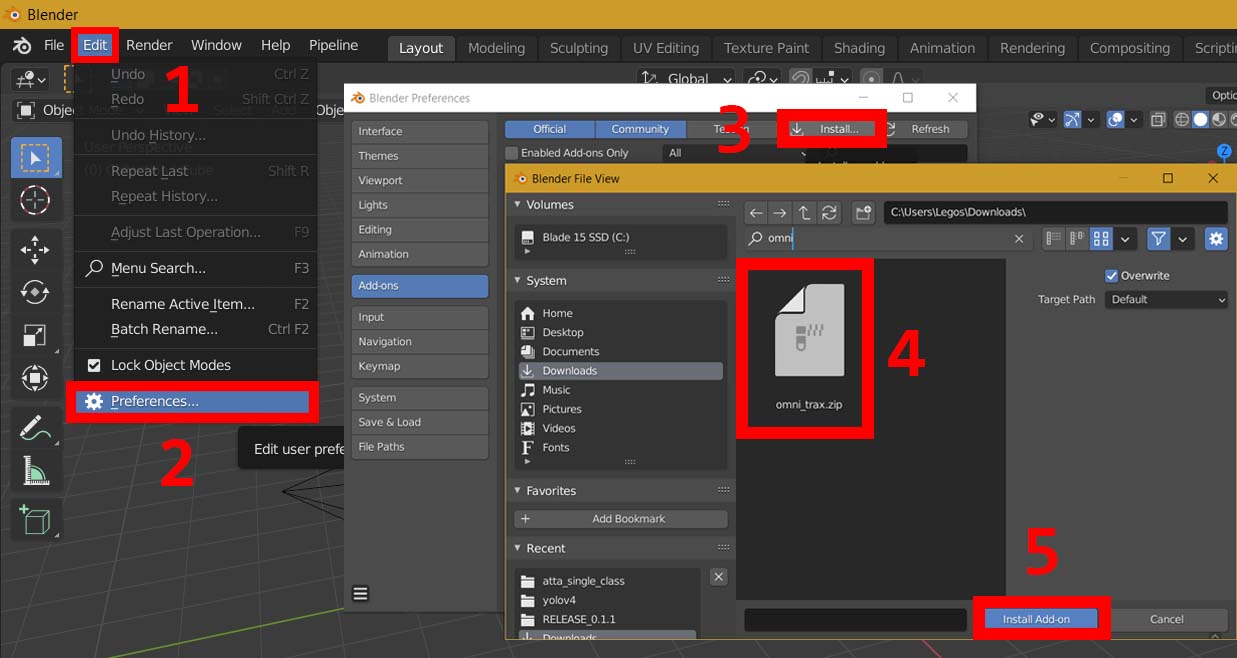1237x658 pixels.
Task: Select the omni_trax.zip file thumbnail
Action: 809,346
